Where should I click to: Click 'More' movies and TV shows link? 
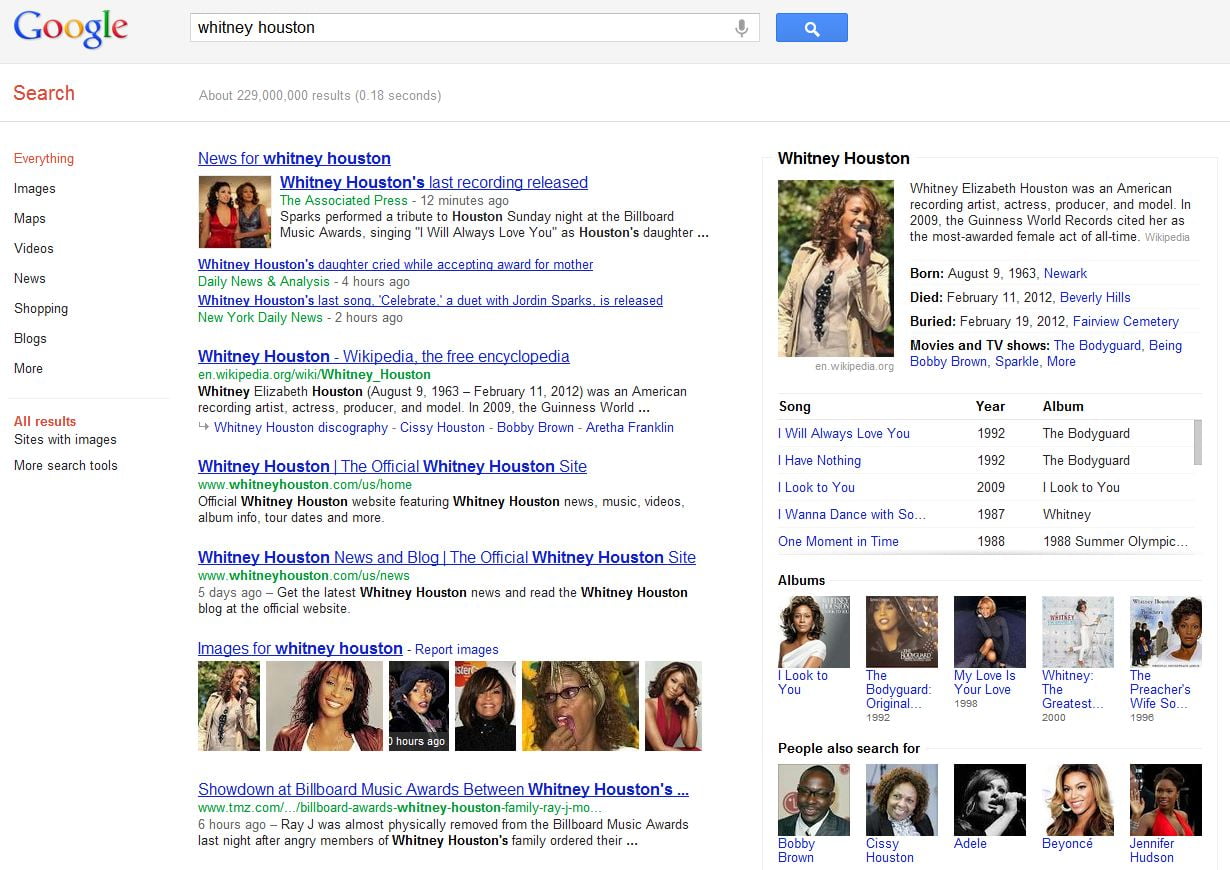tap(1061, 361)
